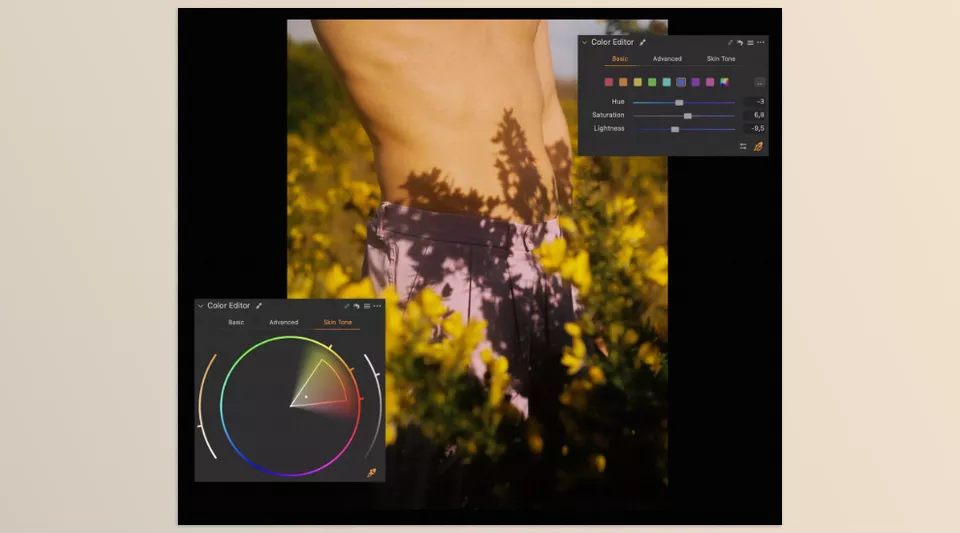
Task: Click the yellow hue marker on wheel rim
Action: pyautogui.click(x=330, y=347)
